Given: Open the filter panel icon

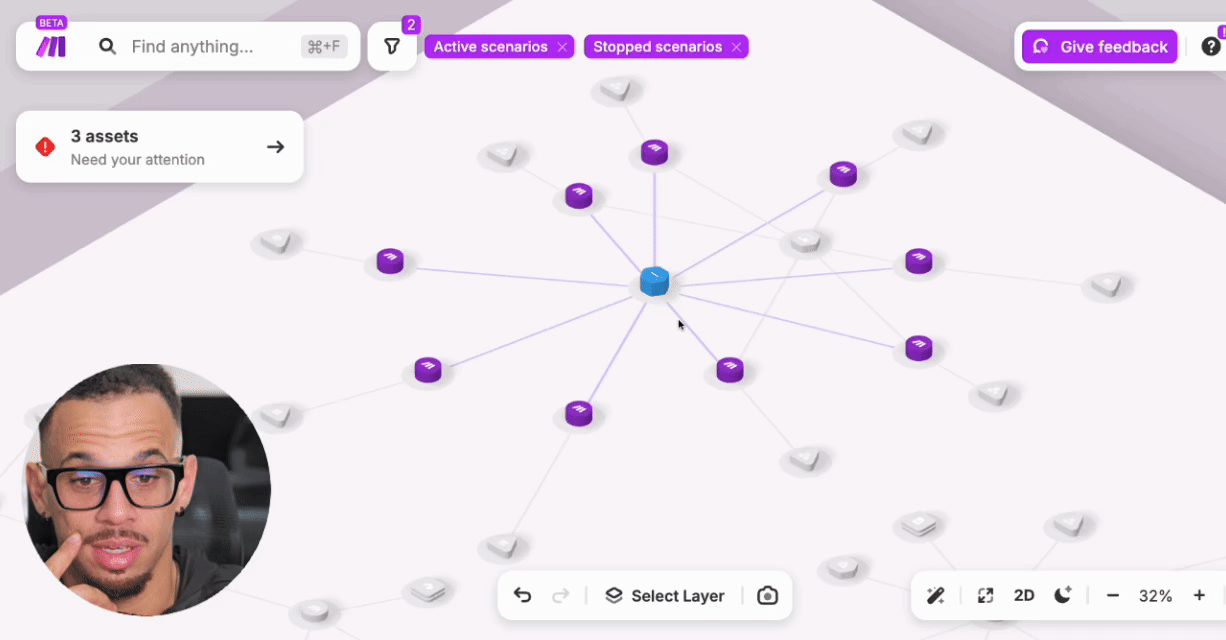Looking at the screenshot, I should pos(391,46).
